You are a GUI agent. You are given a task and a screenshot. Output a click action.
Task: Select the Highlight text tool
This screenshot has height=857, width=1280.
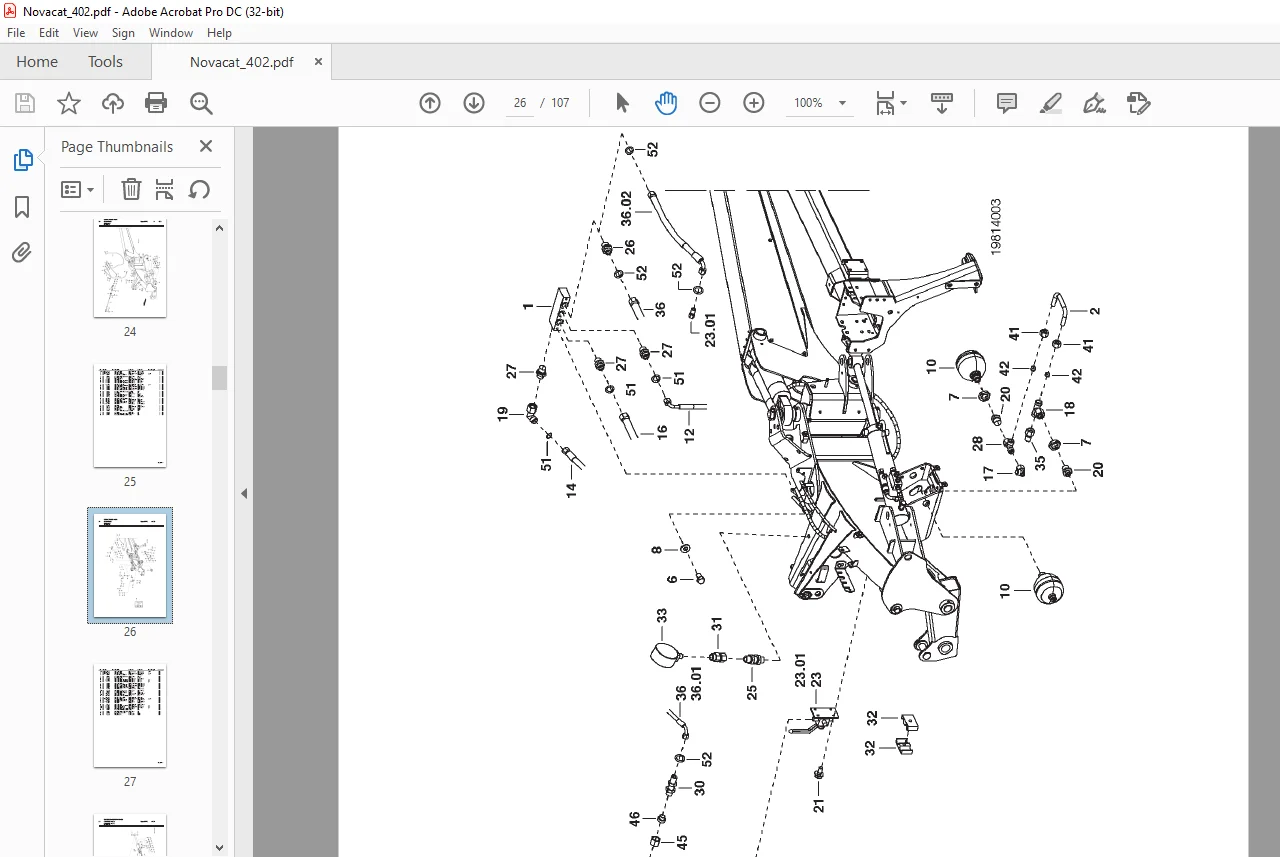pos(1051,103)
